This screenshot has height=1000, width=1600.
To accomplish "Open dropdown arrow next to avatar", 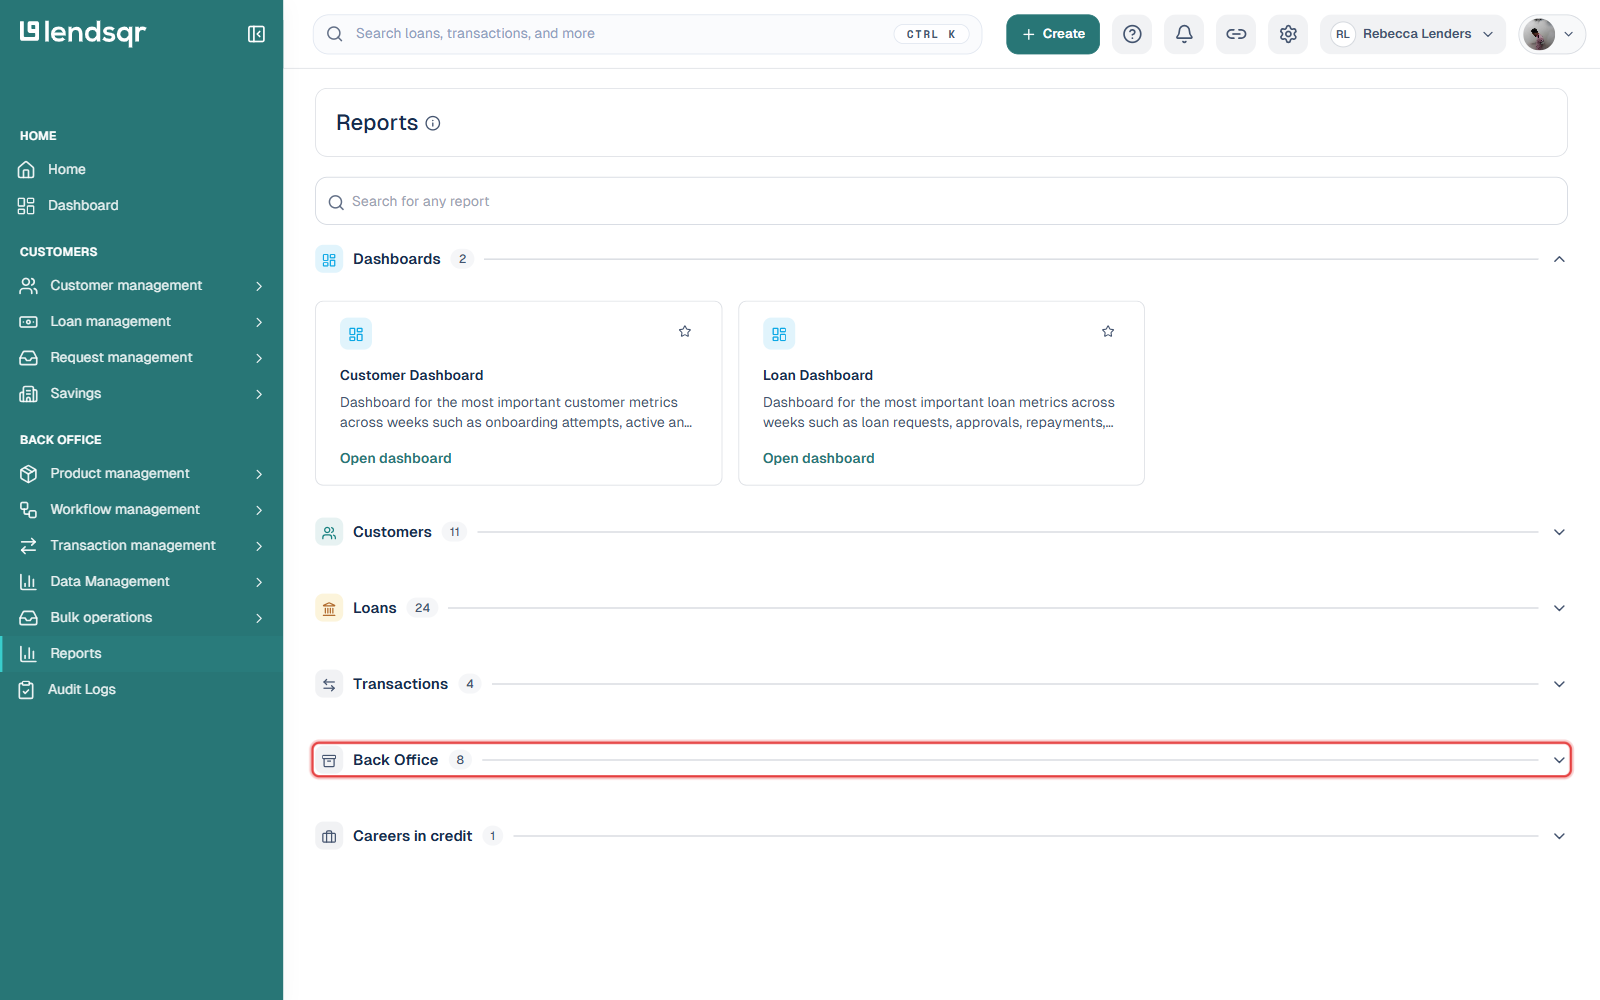I will click(x=1569, y=34).
